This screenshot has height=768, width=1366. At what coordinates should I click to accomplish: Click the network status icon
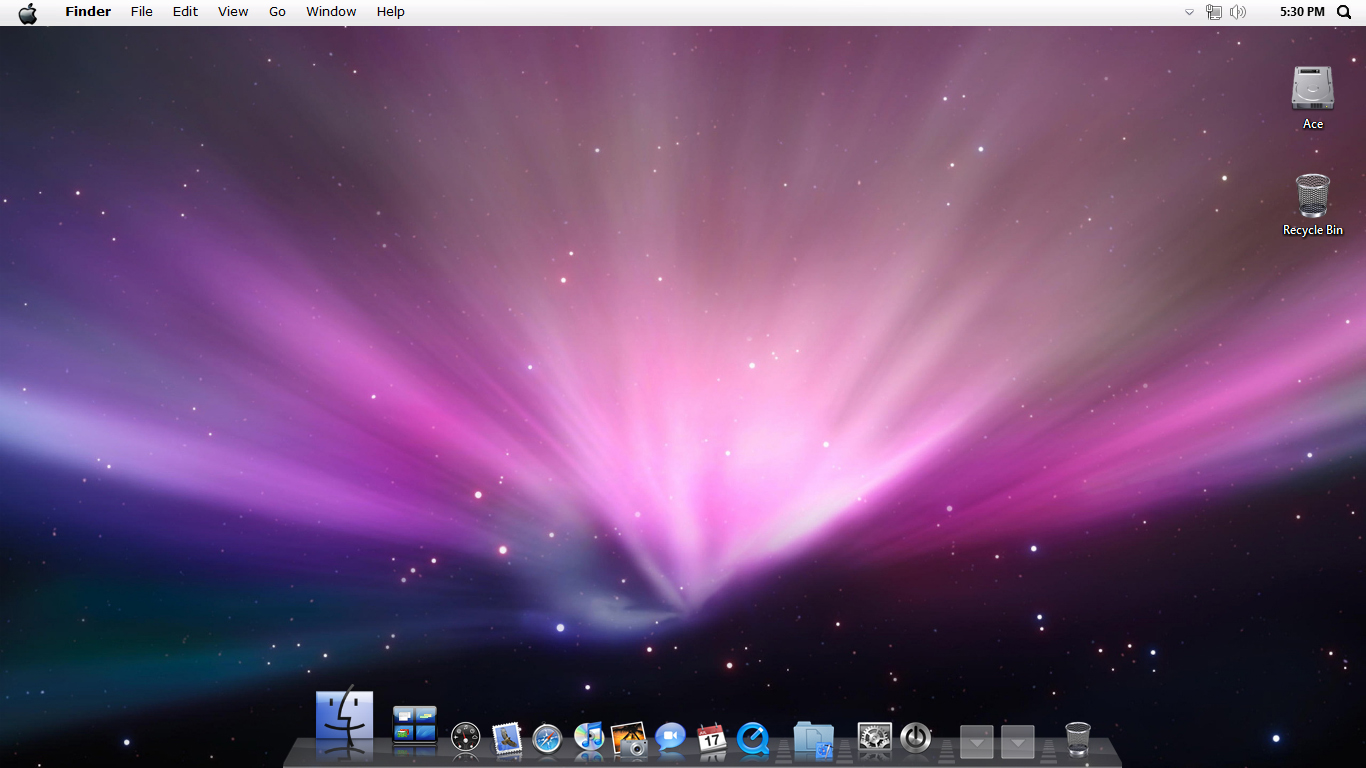1215,12
